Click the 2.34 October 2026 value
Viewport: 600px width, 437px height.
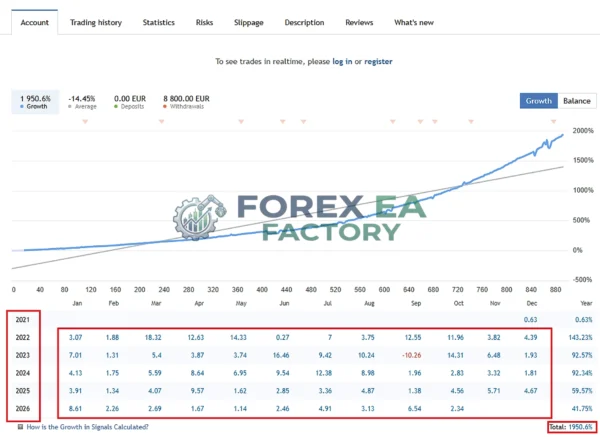click(x=457, y=409)
